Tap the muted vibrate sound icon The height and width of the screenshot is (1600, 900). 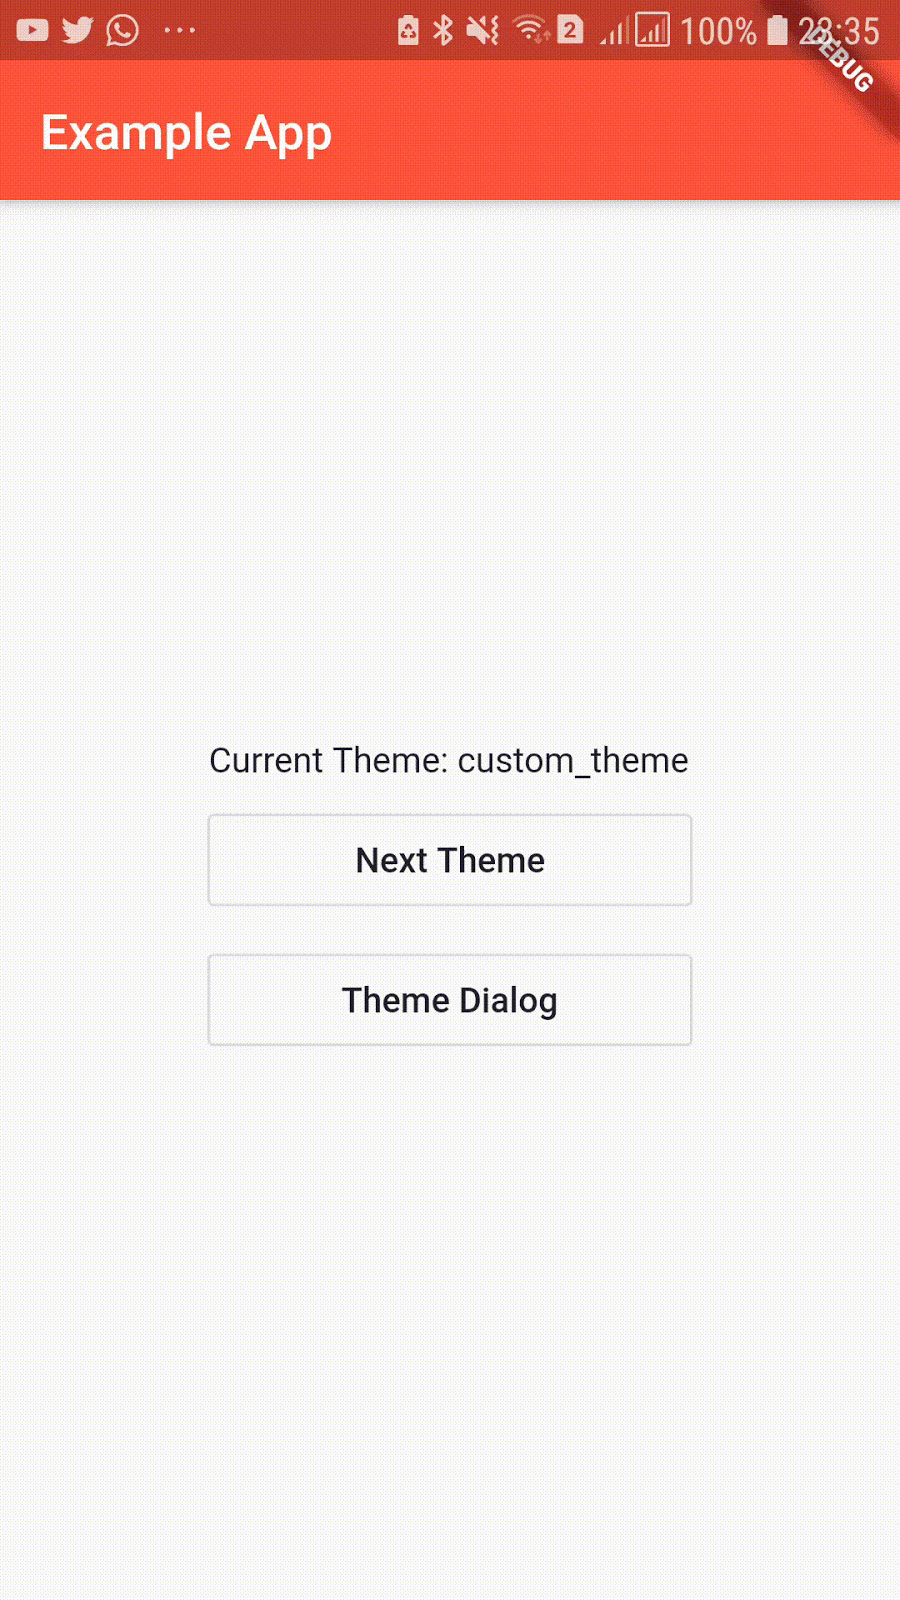(483, 30)
